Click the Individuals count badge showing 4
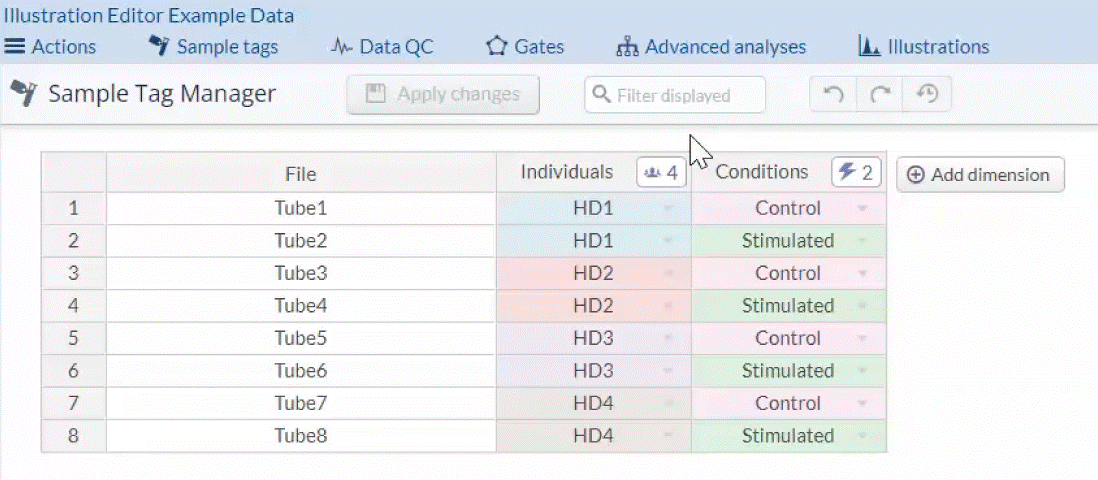1098x480 pixels. tap(661, 173)
